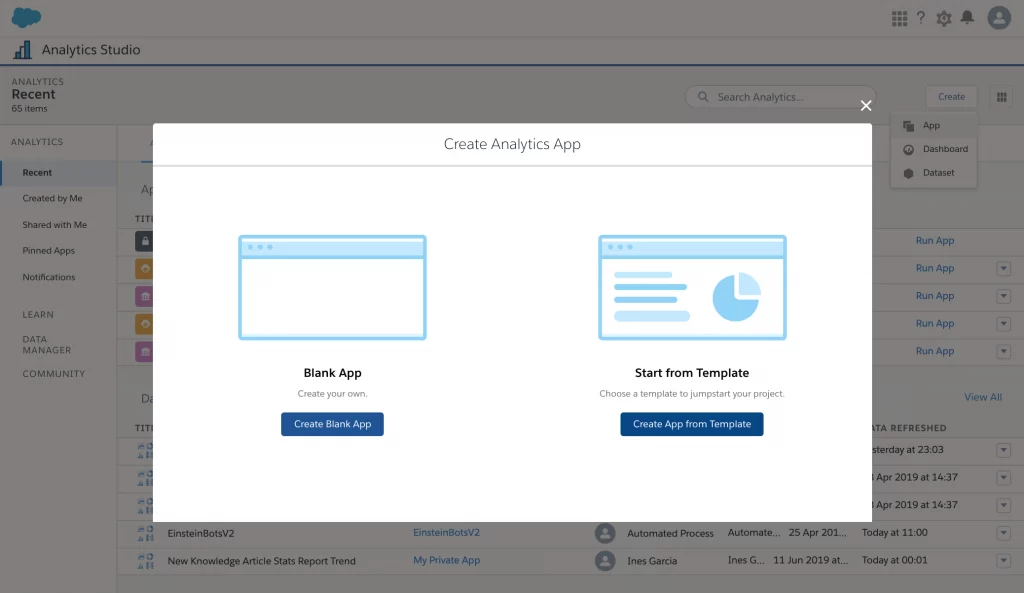Select Recent in the sidebar

pos(59,172)
